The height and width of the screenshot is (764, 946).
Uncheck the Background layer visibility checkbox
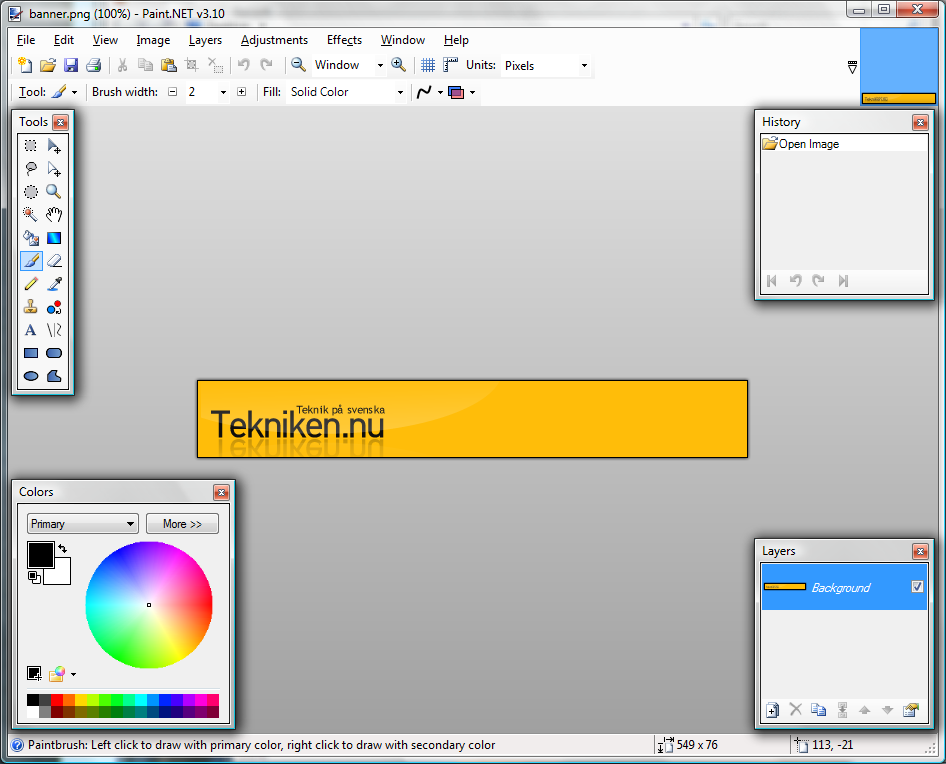tap(917, 587)
